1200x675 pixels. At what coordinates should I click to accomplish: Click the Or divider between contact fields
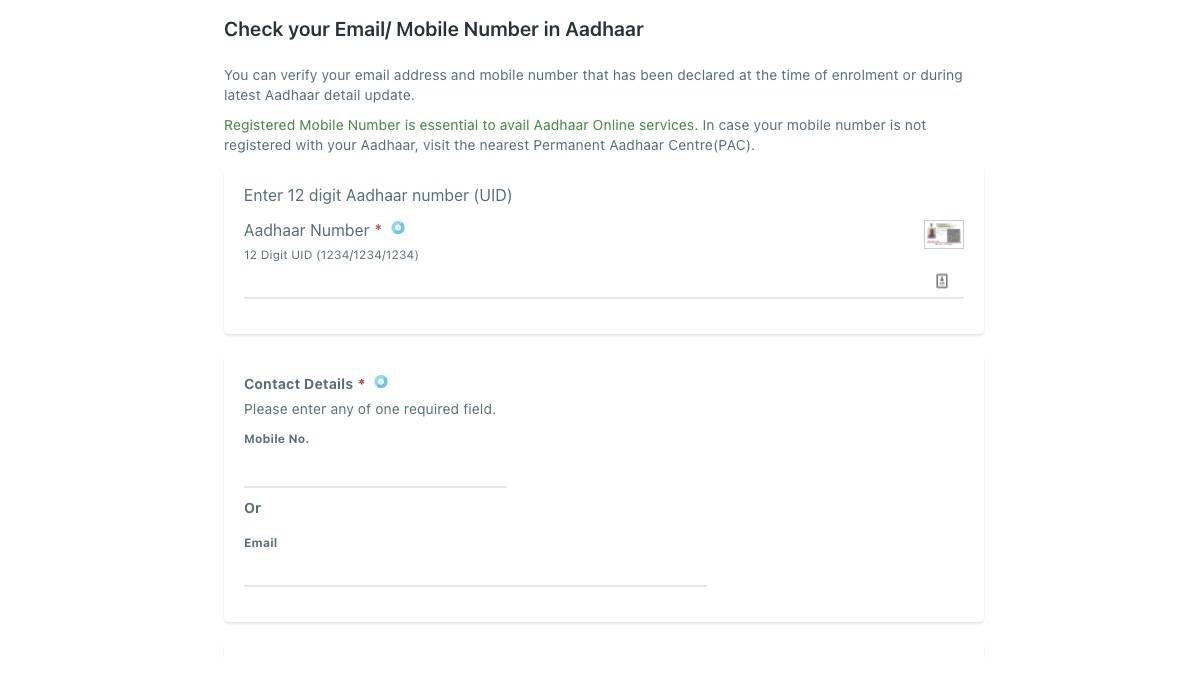(x=252, y=507)
